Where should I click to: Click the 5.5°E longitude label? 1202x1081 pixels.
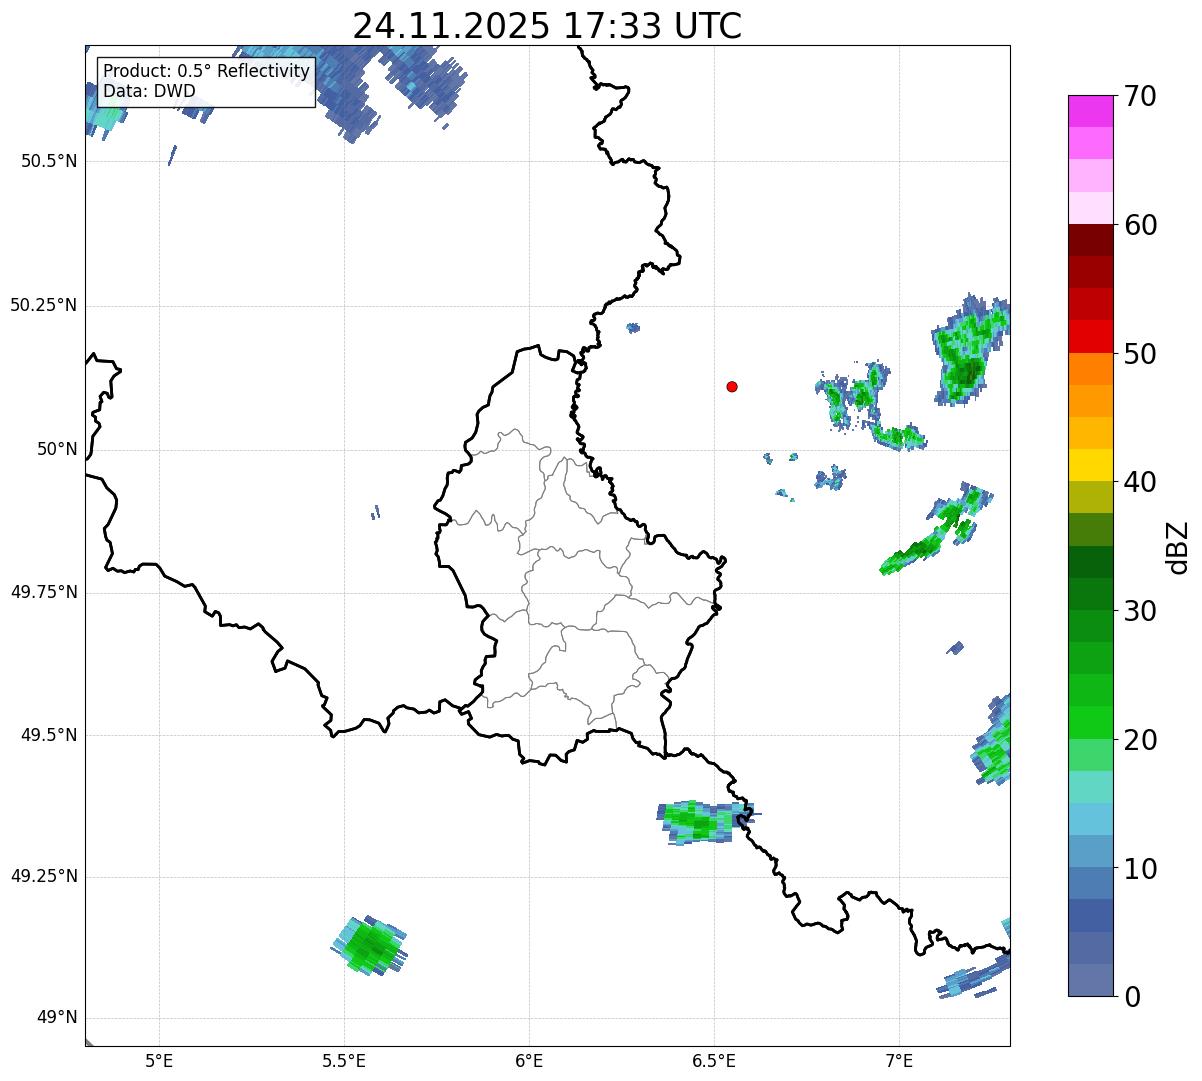pyautogui.click(x=344, y=1060)
